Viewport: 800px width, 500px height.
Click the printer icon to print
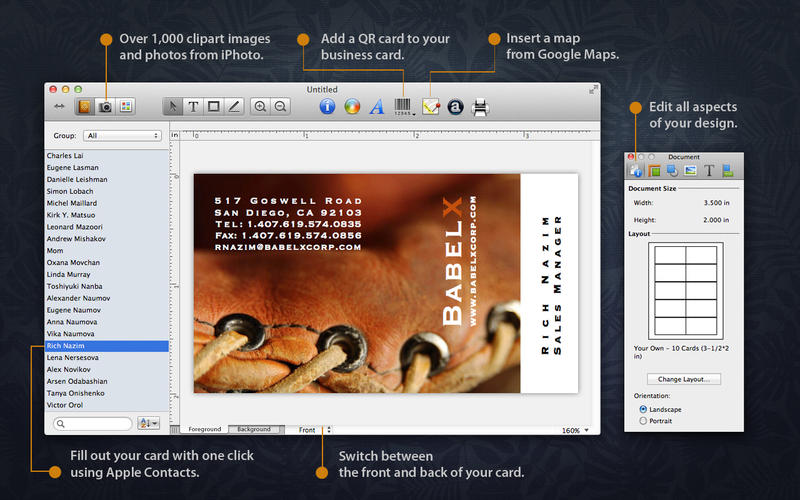click(480, 106)
